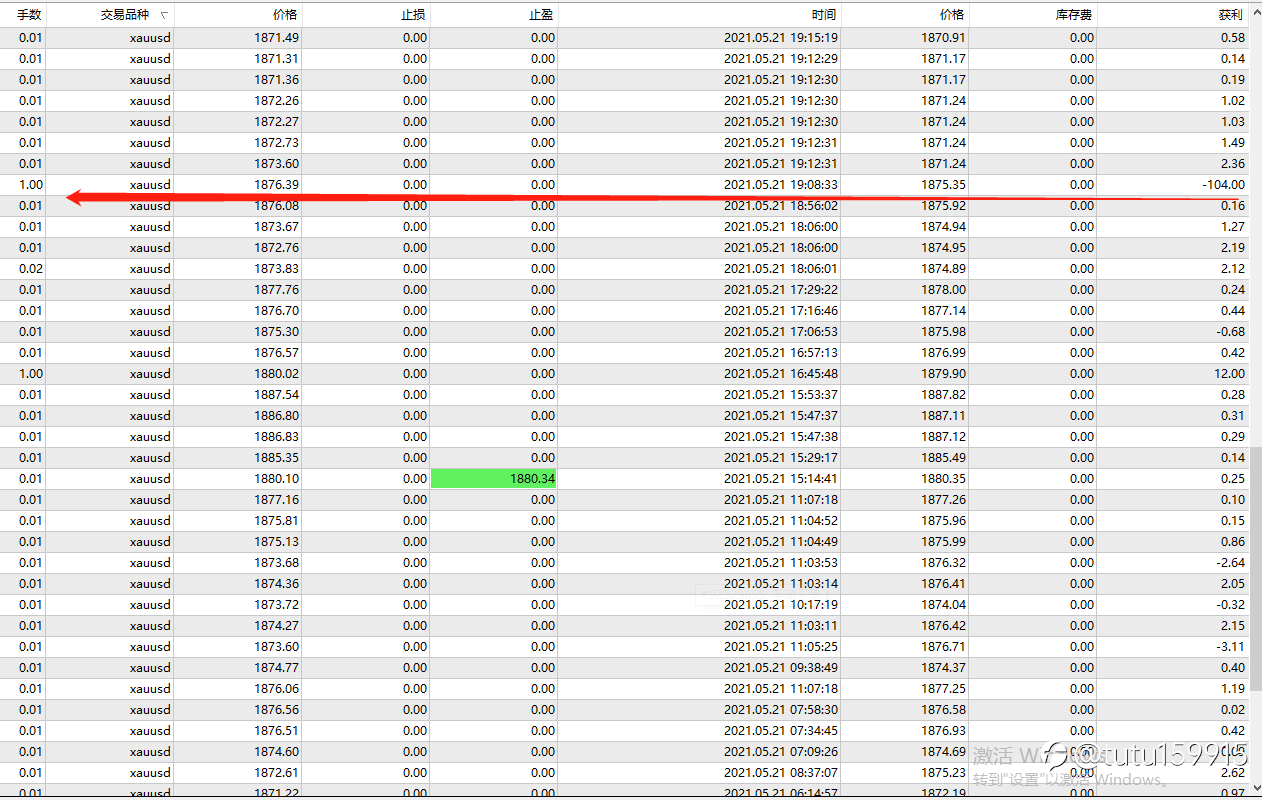The height and width of the screenshot is (800, 1262).
Task: Select the open price 1875.13
Action: coord(277,542)
